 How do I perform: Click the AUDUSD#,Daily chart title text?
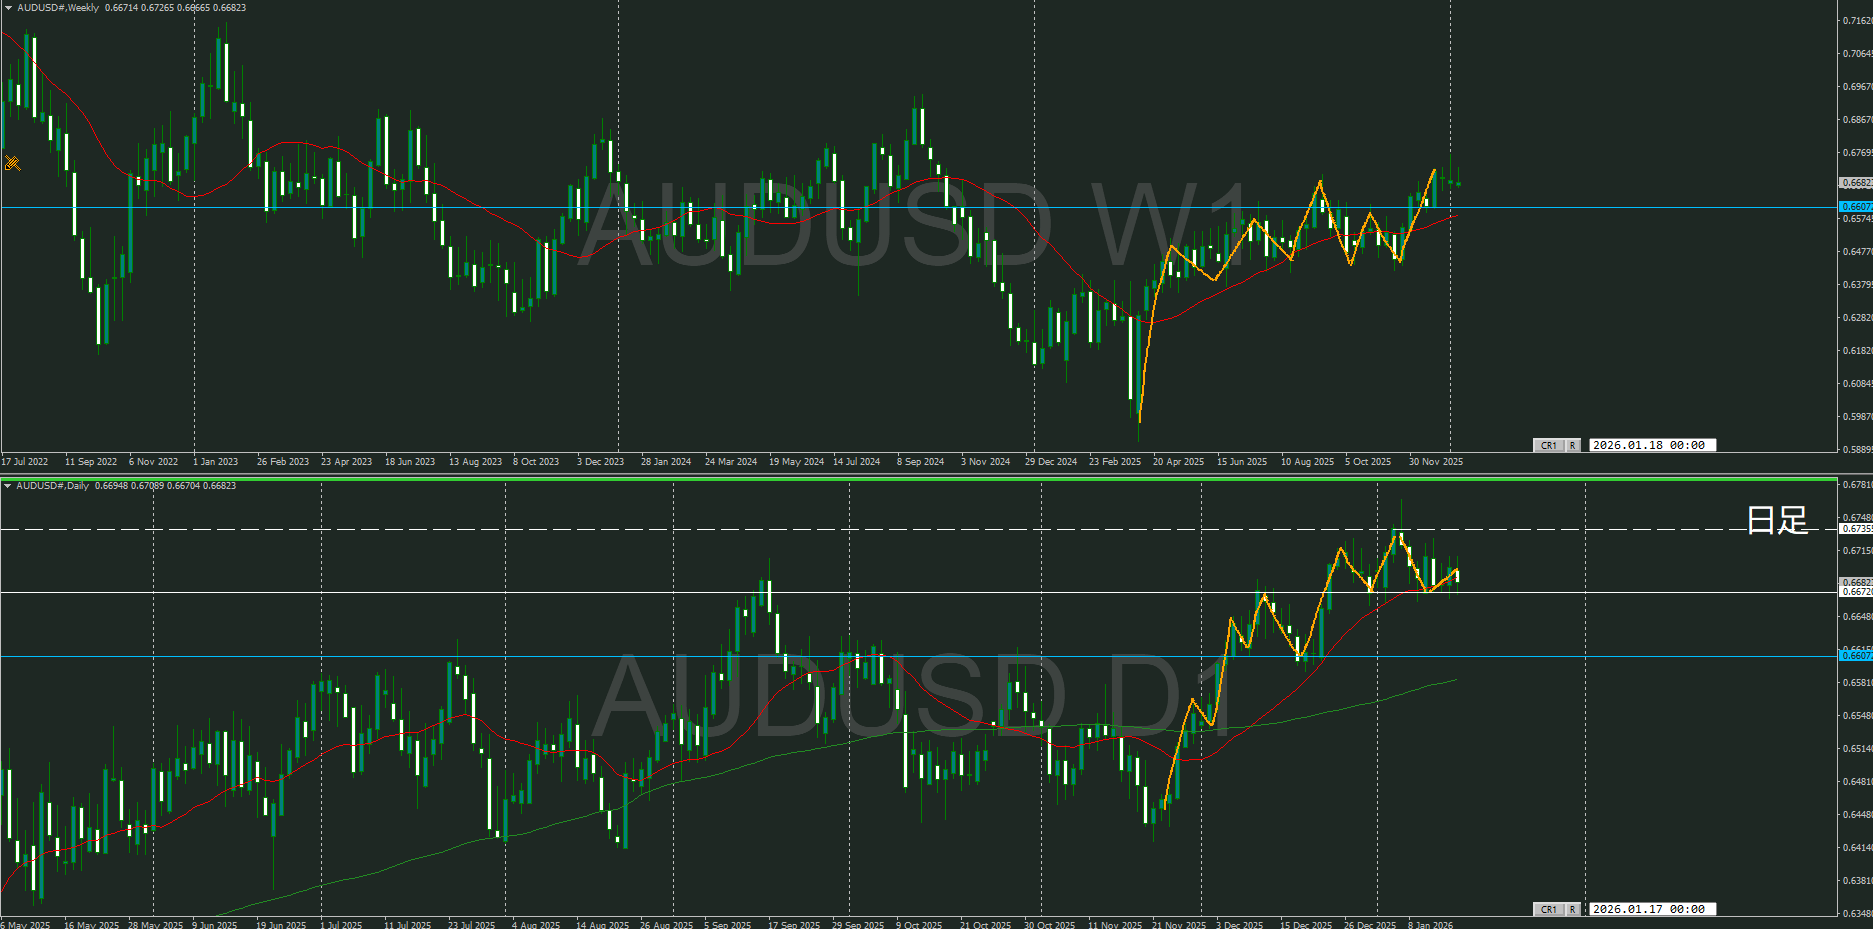53,486
